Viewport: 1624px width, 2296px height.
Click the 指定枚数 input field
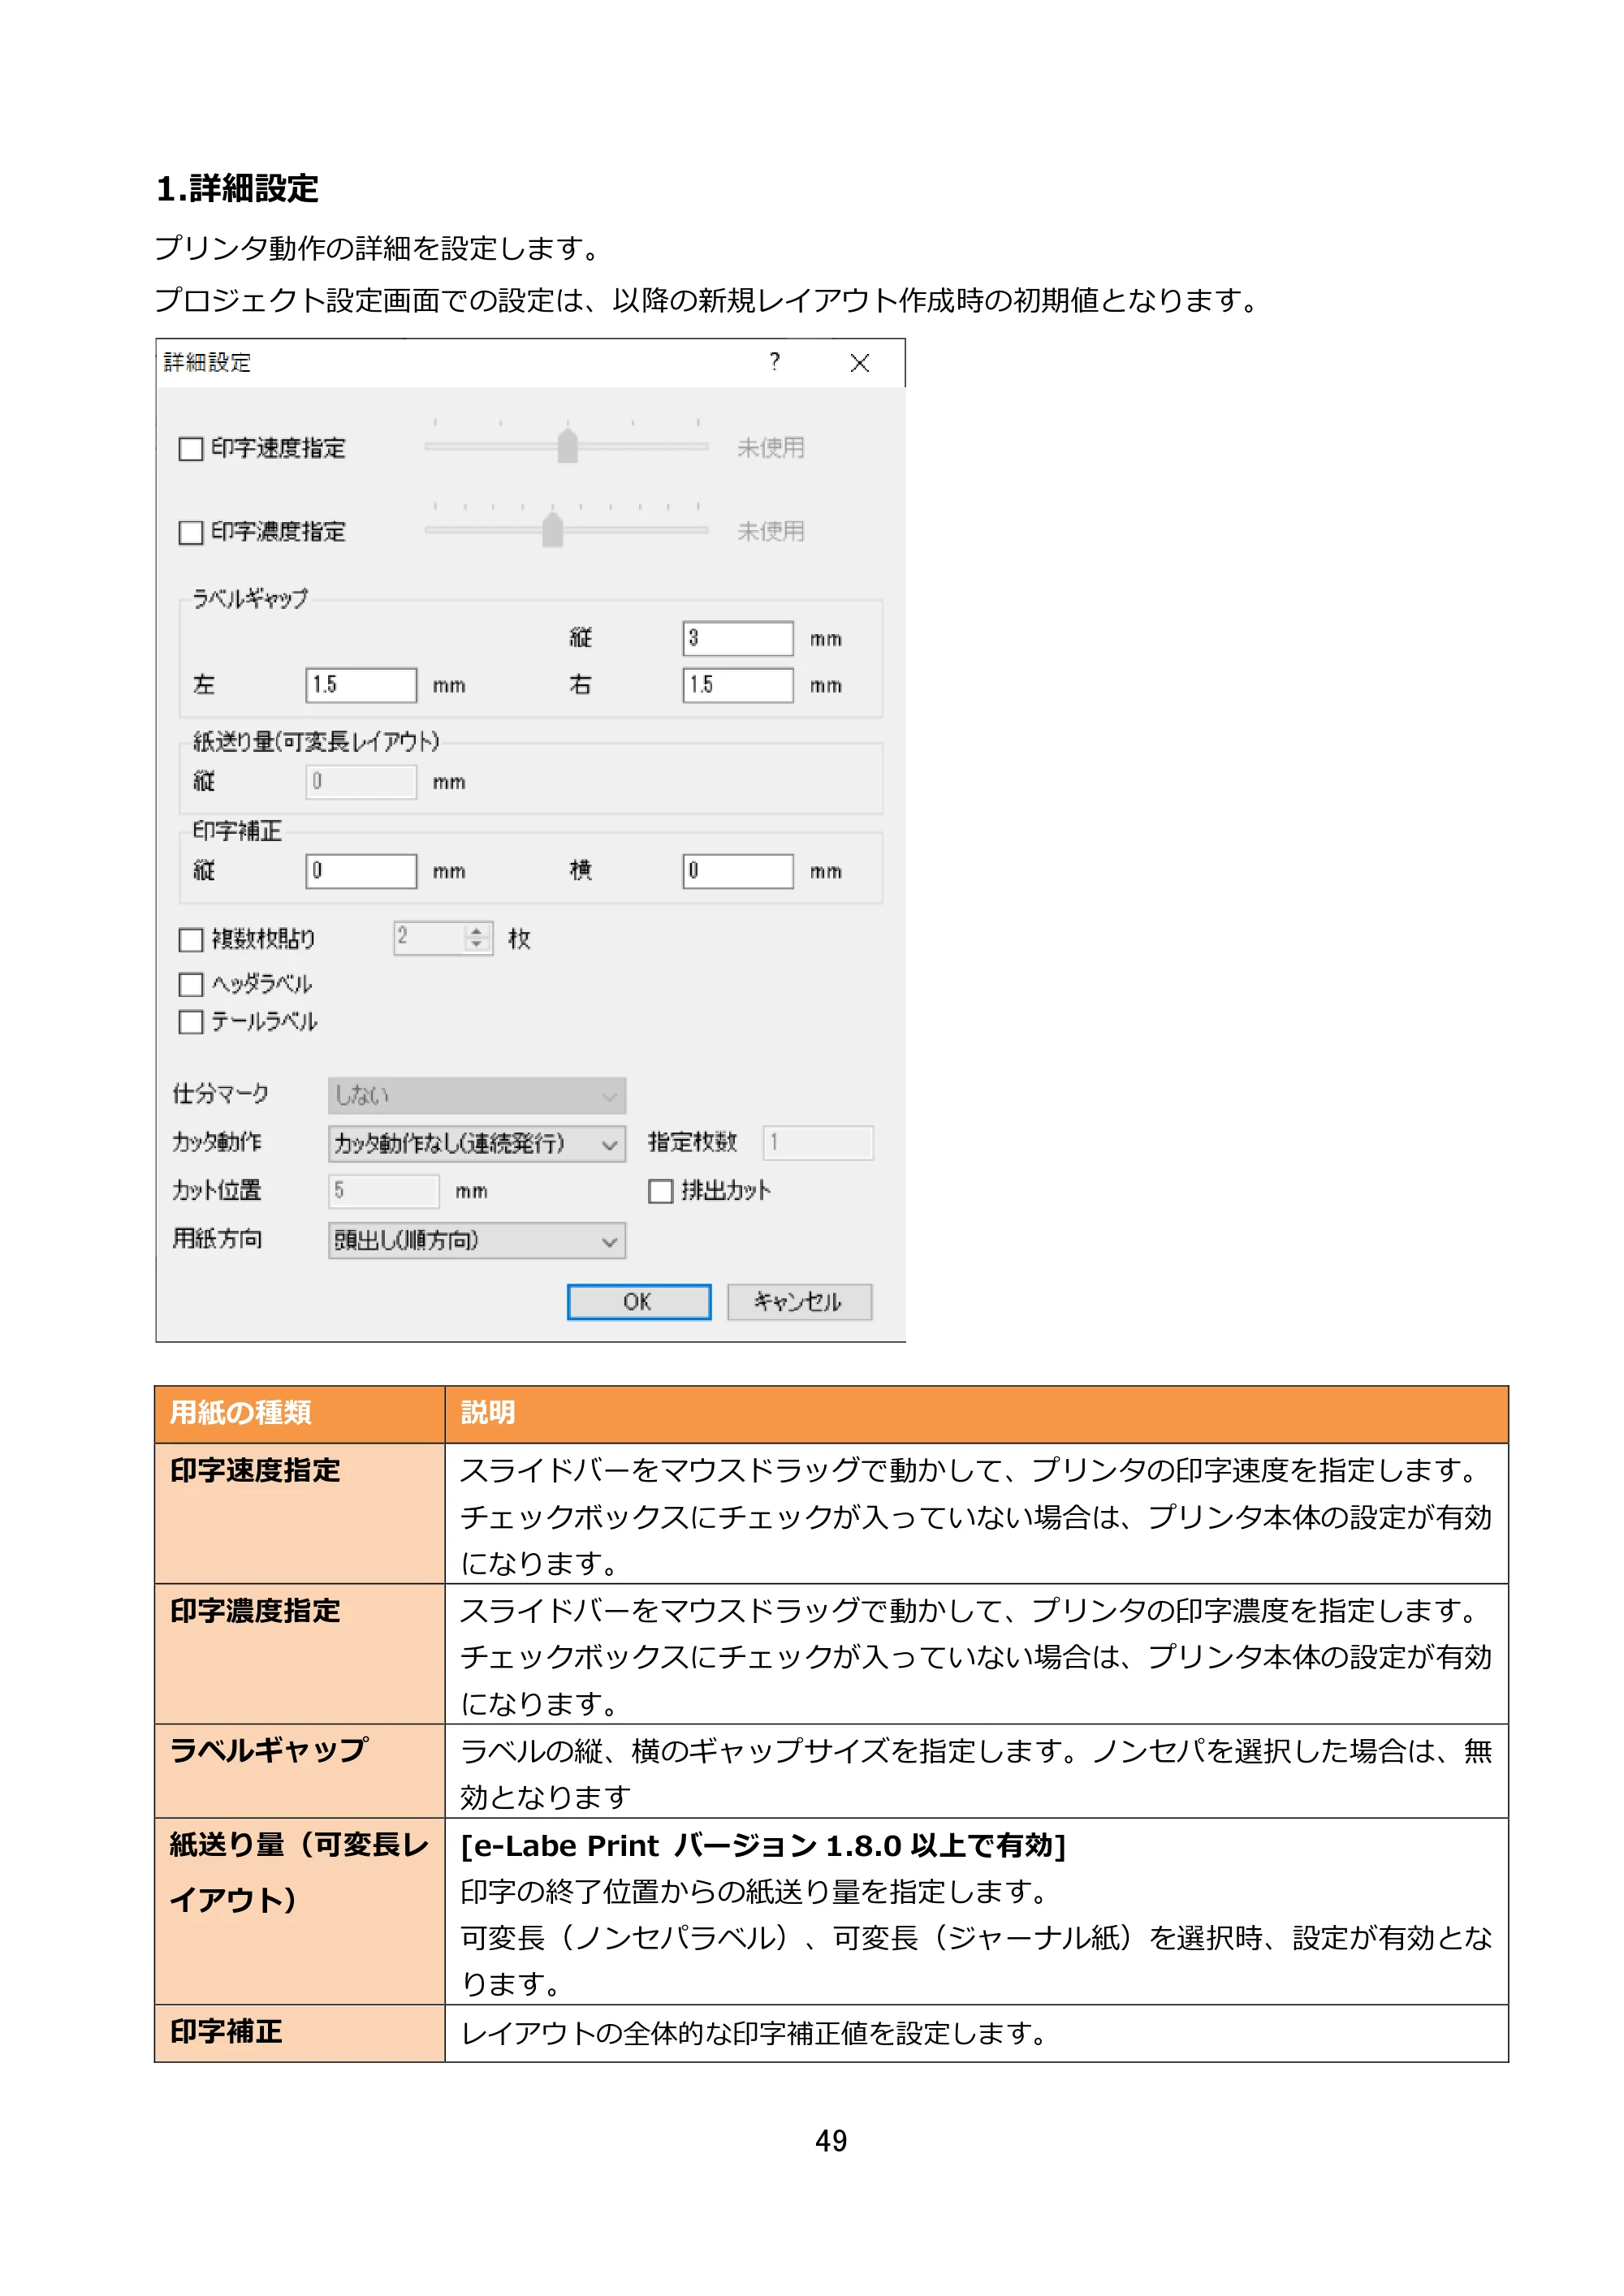click(818, 1143)
